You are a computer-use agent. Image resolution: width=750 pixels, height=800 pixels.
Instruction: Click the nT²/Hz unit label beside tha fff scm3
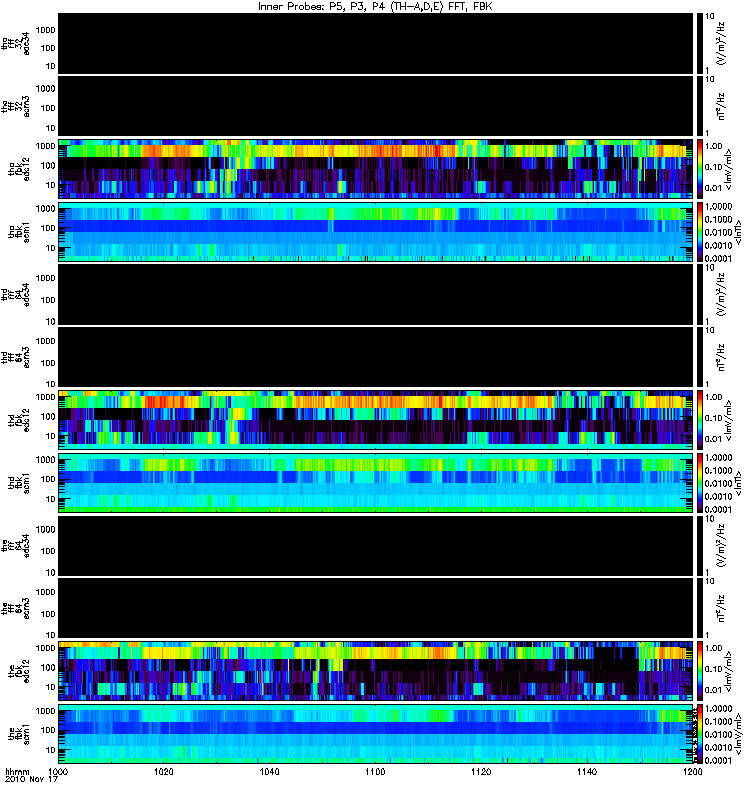pos(721,106)
